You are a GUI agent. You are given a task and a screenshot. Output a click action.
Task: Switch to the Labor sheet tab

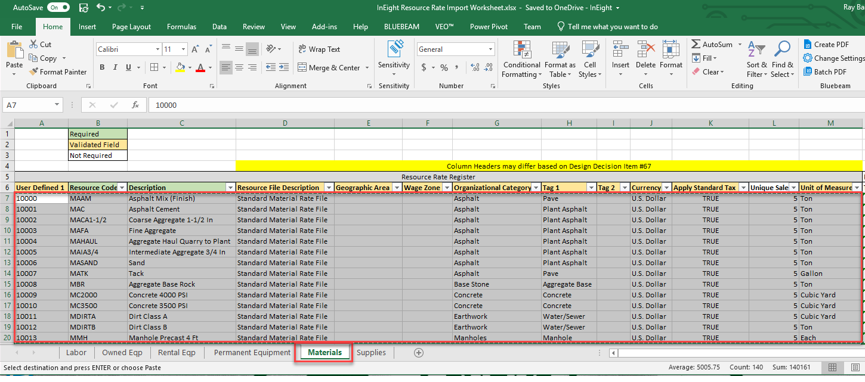(76, 352)
